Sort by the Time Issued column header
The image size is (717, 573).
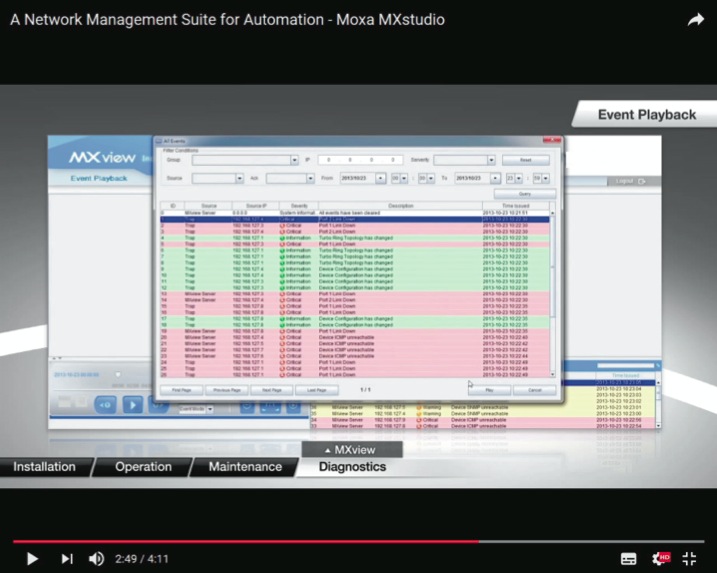[x=516, y=206]
